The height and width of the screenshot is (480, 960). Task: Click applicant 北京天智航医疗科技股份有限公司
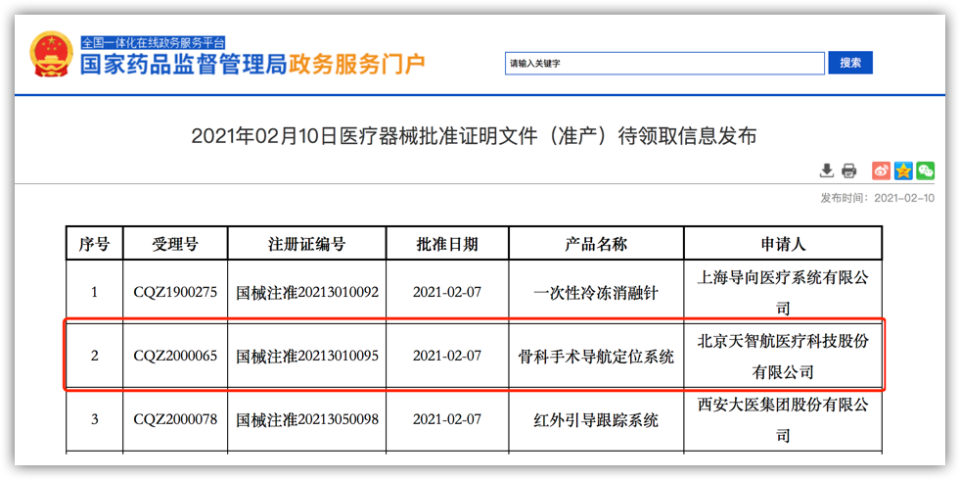[x=783, y=356]
